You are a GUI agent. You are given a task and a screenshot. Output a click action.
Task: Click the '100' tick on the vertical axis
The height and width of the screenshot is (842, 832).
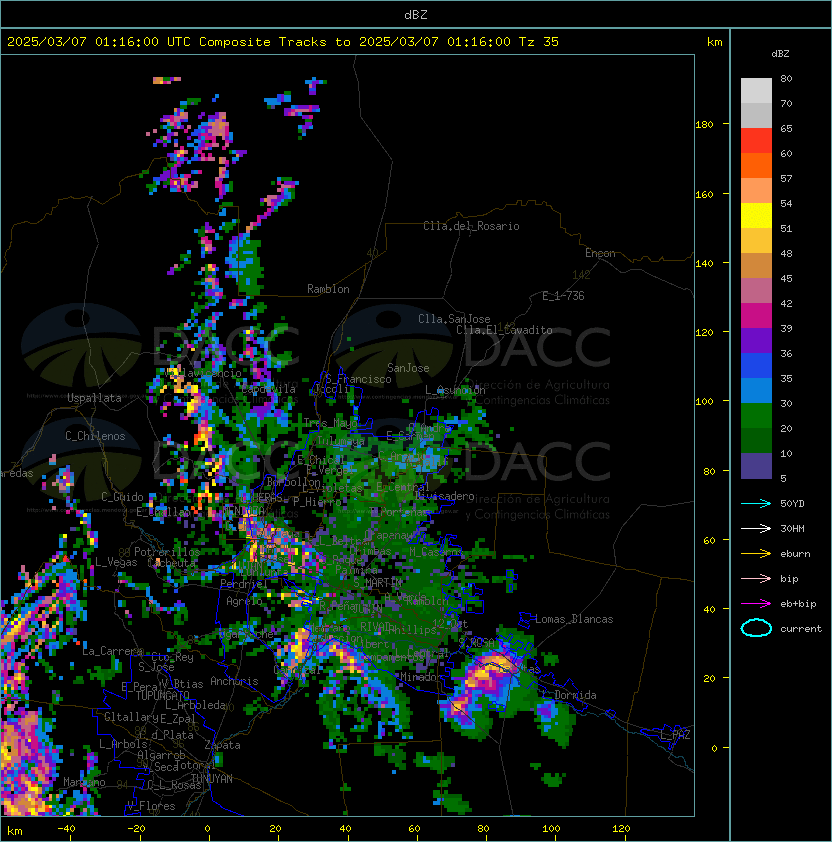(x=704, y=401)
